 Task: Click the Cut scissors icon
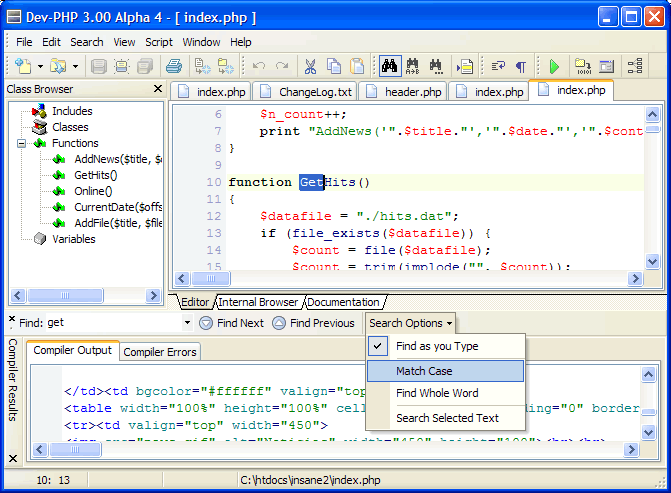(x=311, y=66)
